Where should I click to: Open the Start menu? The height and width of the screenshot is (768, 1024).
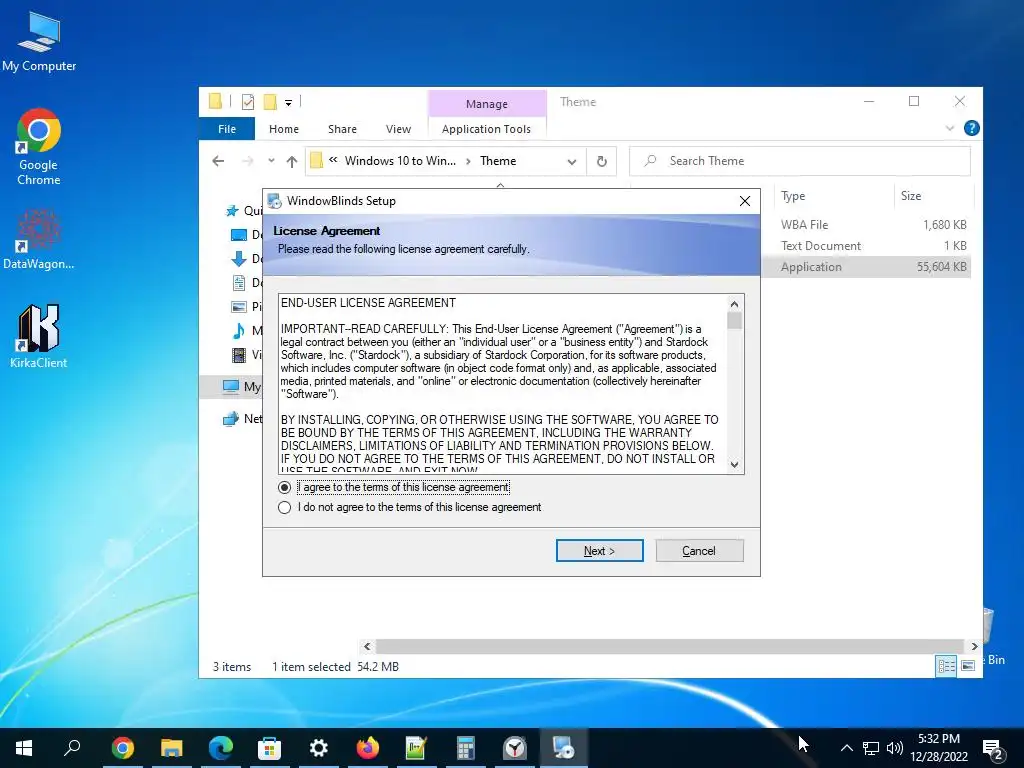click(x=24, y=748)
